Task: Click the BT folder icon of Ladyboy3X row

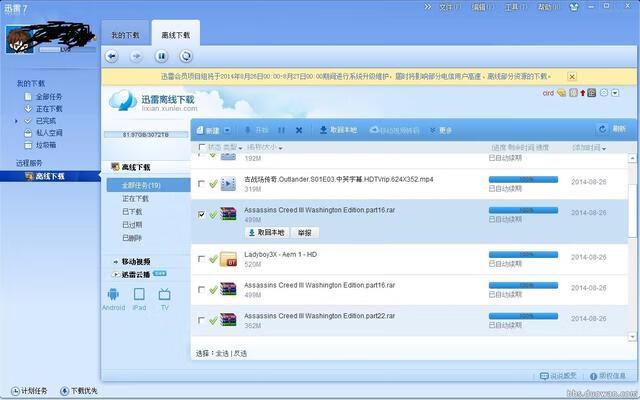Action: pyautogui.click(x=228, y=259)
